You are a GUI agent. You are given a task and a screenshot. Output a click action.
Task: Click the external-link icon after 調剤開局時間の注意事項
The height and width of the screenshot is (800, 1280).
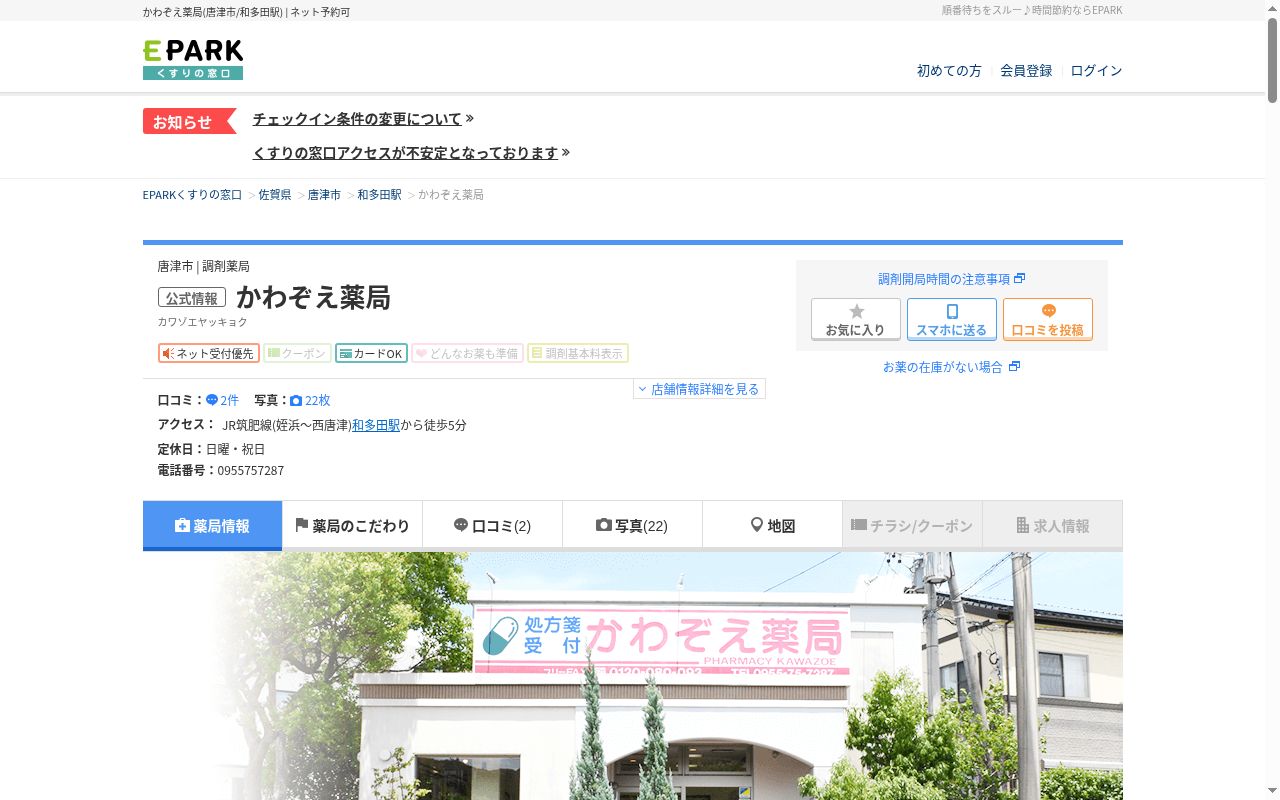pyautogui.click(x=1020, y=279)
